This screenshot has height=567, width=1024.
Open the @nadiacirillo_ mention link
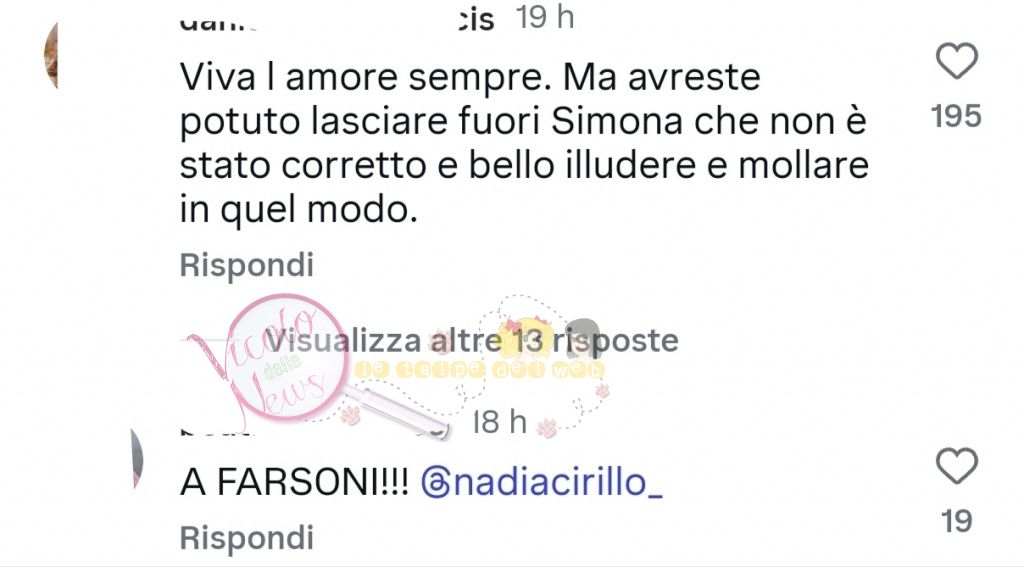[x=542, y=483]
